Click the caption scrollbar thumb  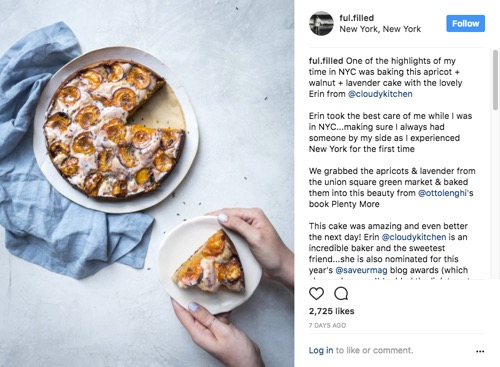click(495, 80)
